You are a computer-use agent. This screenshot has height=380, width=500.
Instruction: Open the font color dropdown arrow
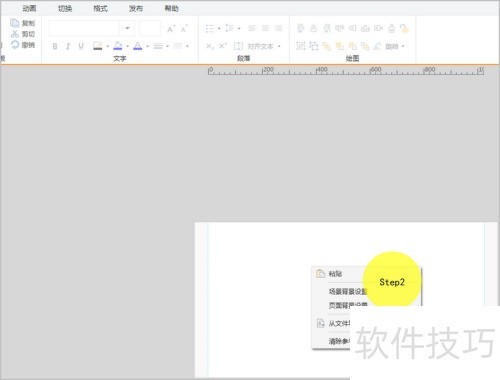(x=147, y=46)
